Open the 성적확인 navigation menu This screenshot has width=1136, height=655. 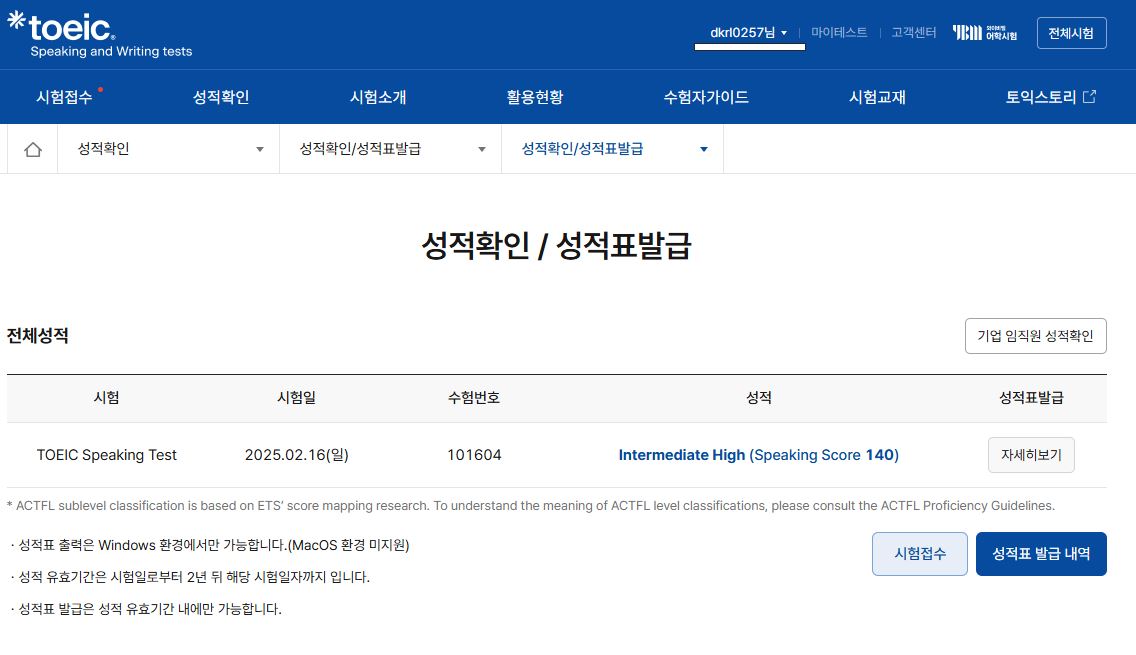click(221, 97)
